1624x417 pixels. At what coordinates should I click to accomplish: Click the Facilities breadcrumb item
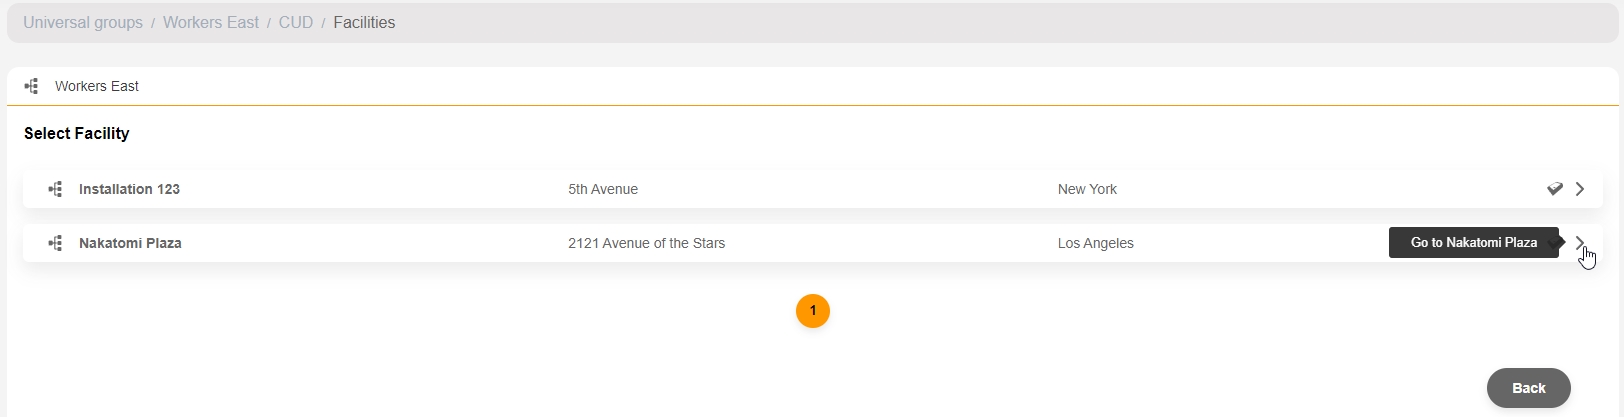[x=364, y=23]
